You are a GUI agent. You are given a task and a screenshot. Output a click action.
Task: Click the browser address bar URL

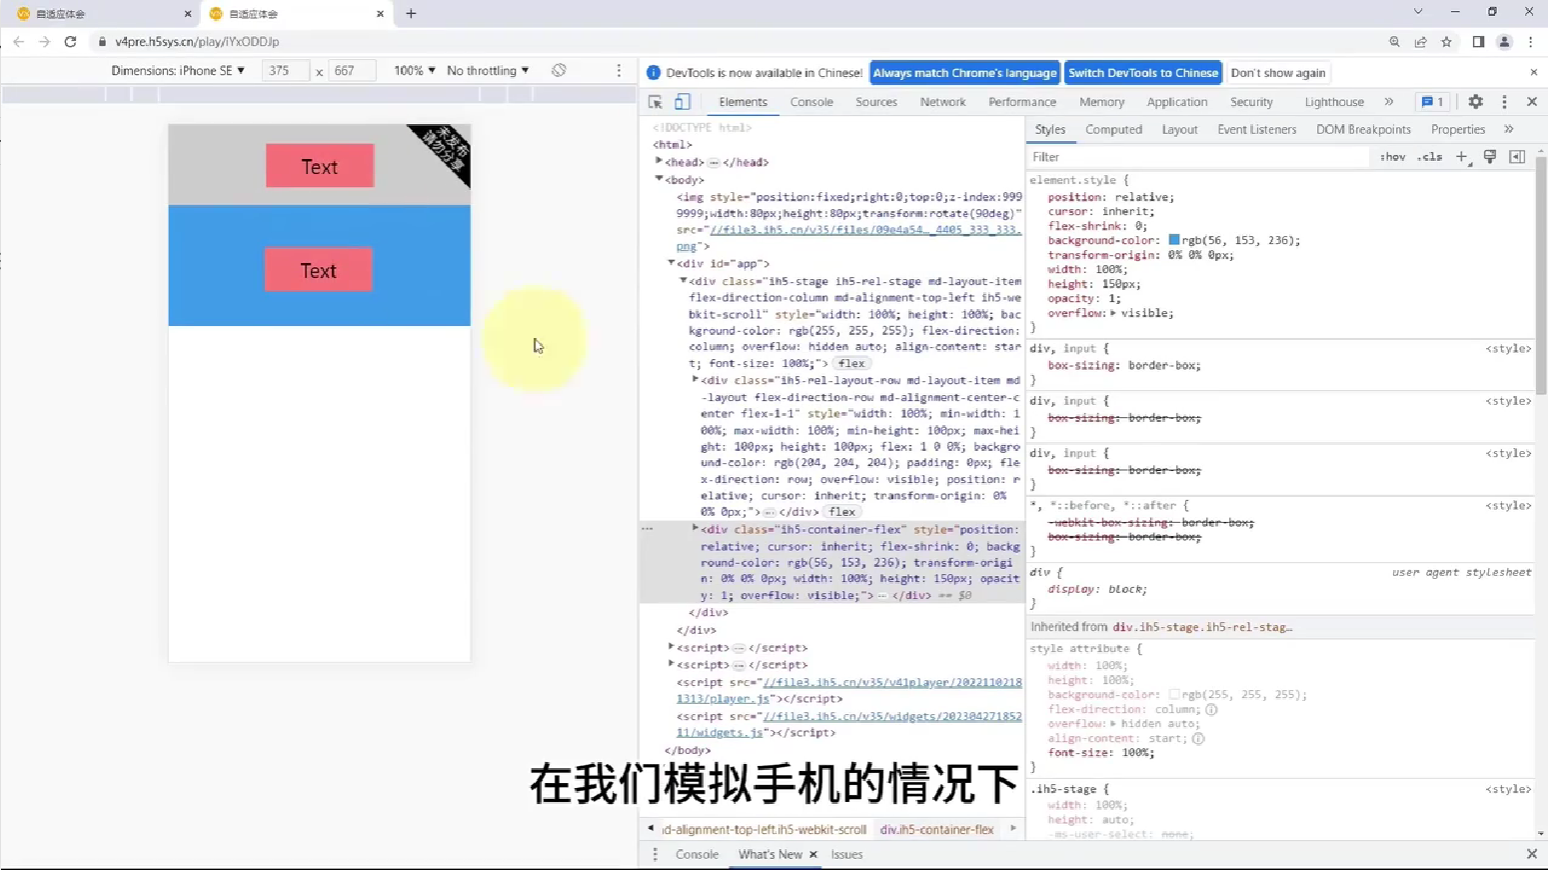pyautogui.click(x=197, y=42)
